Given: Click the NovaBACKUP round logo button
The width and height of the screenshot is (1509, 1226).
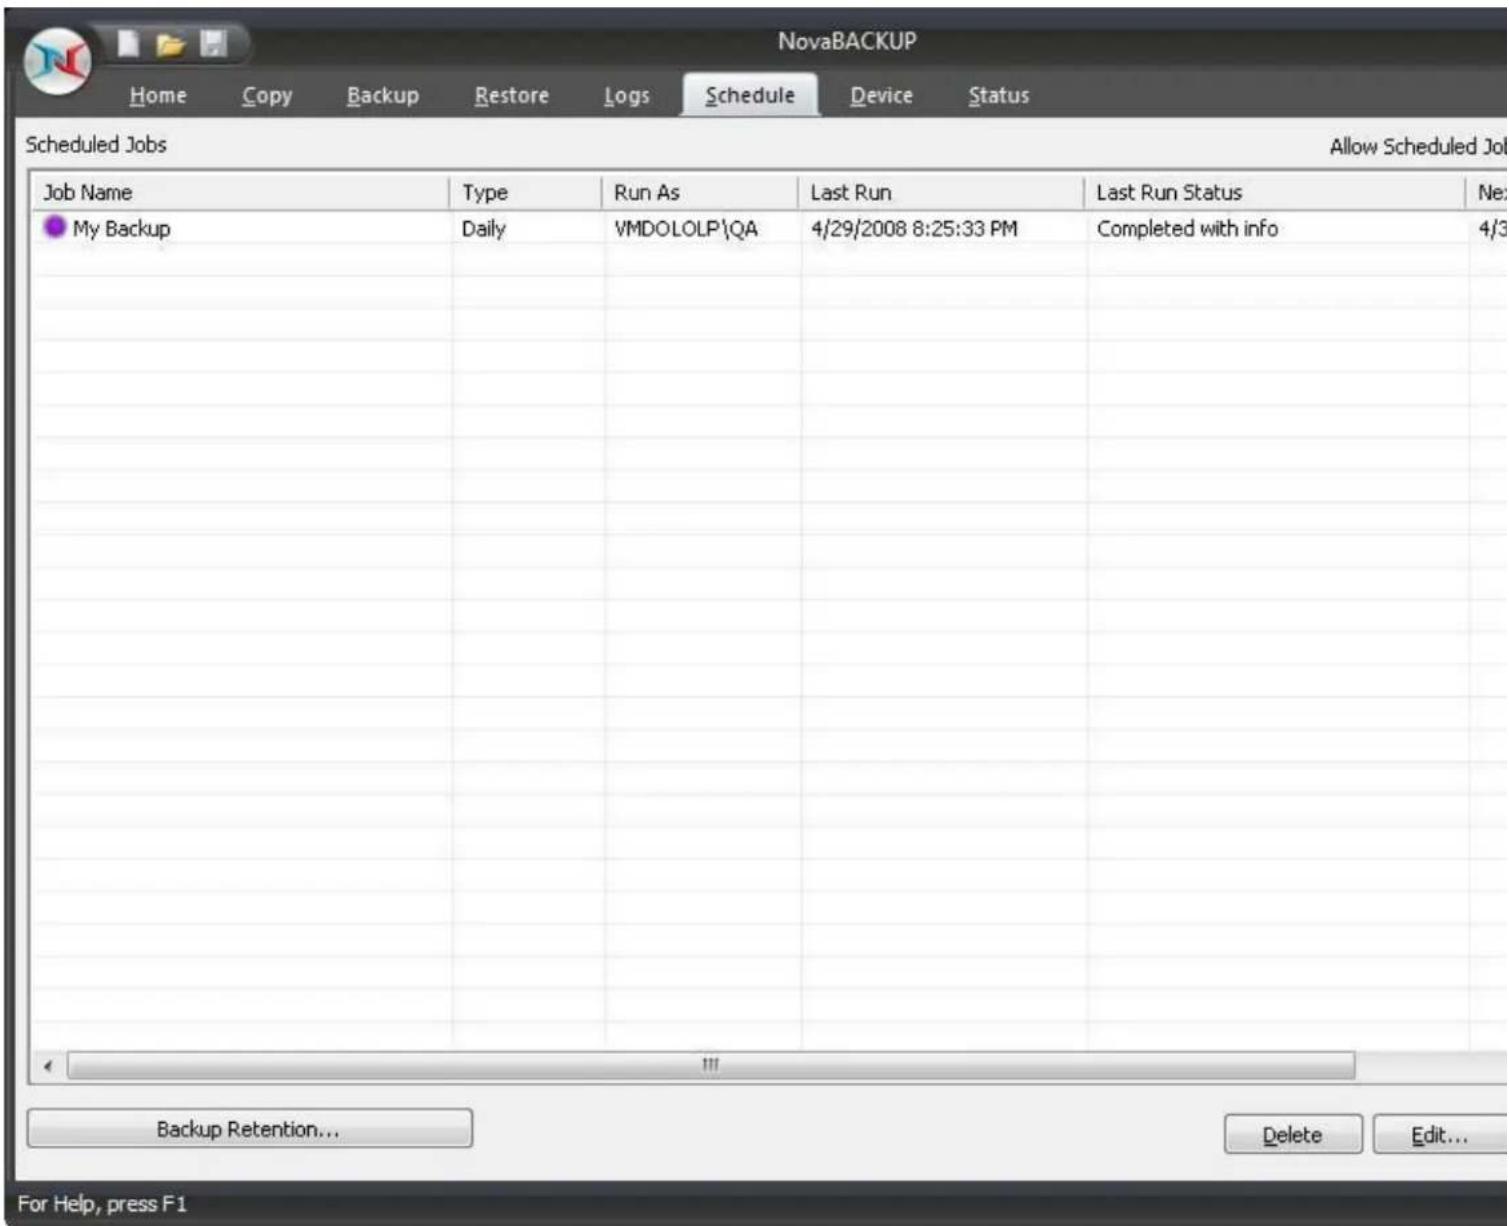Looking at the screenshot, I should coord(58,62).
